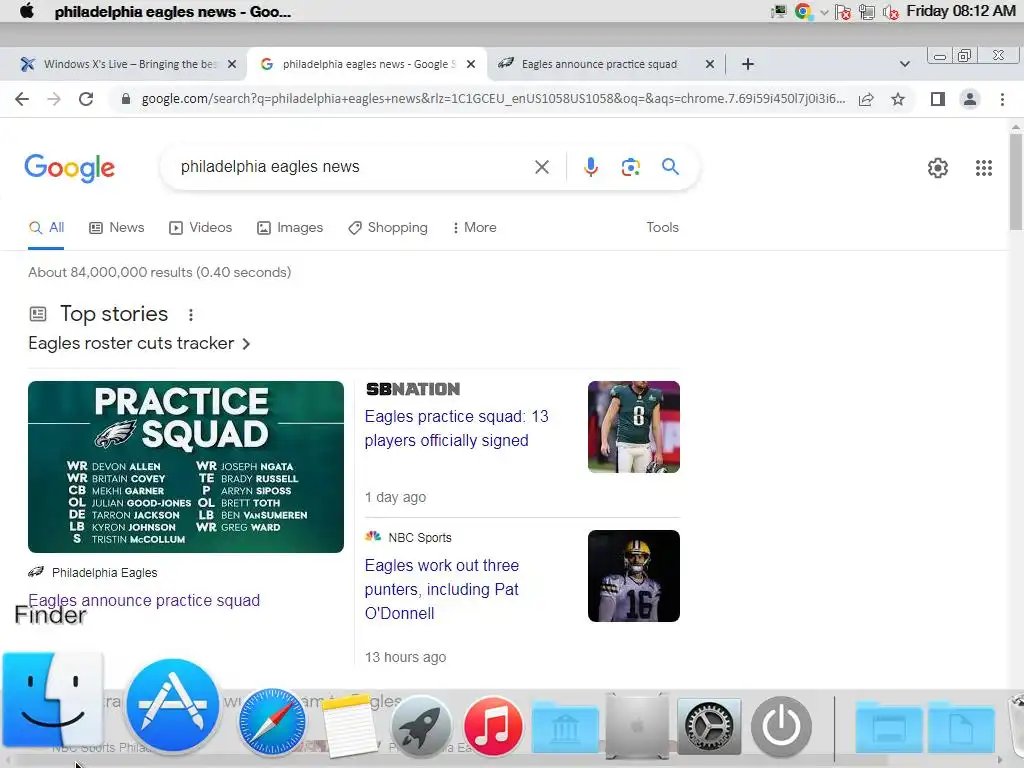
Task: Expand the tab search dropdown chevron
Action: tap(904, 64)
